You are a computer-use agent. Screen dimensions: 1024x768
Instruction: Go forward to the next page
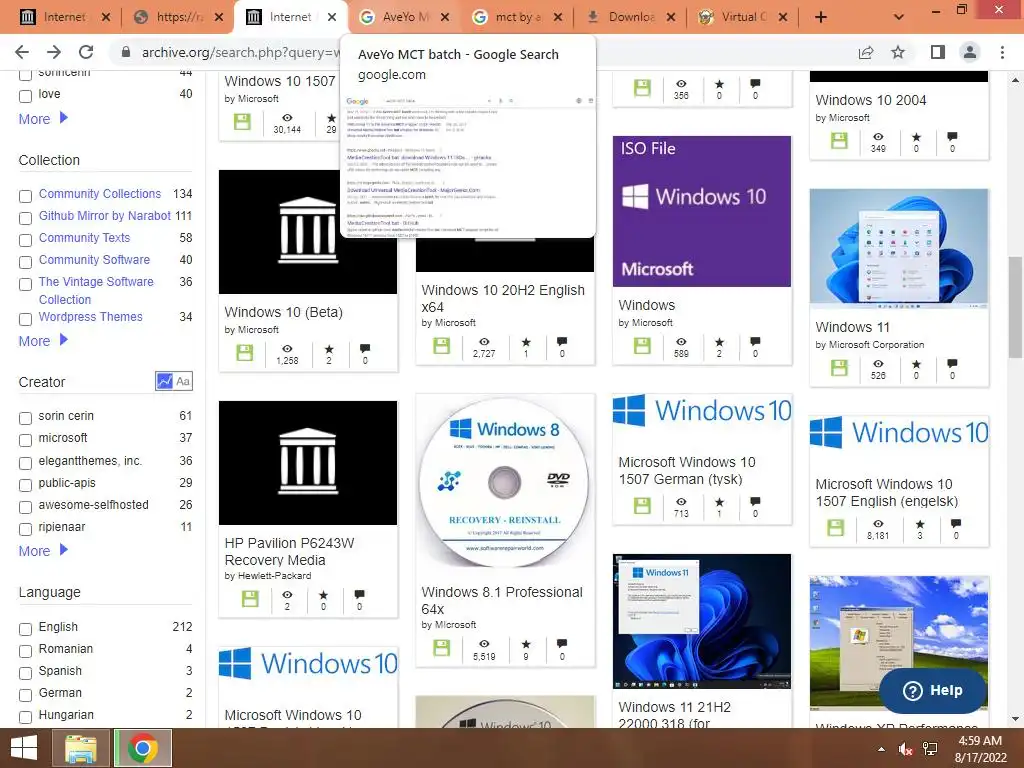(54, 52)
